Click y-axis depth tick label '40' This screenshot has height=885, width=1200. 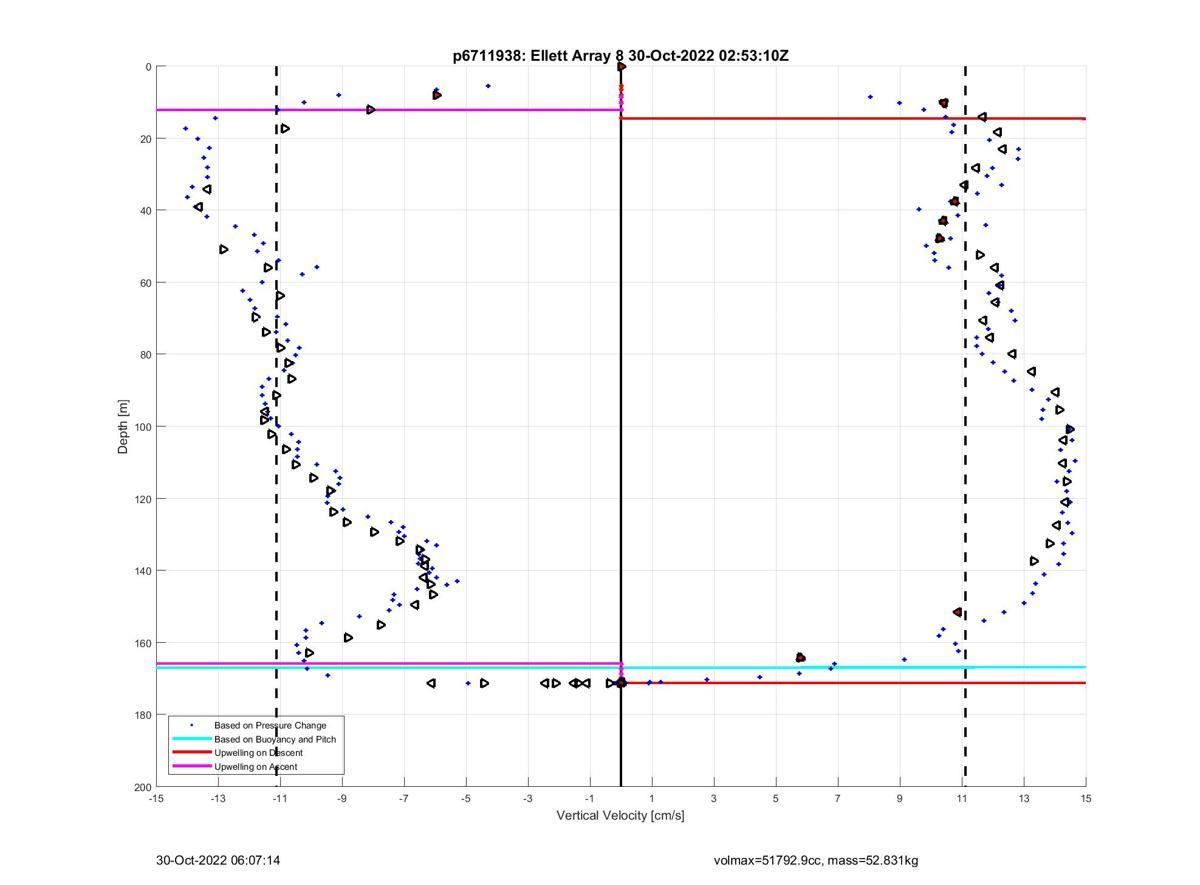[145, 211]
